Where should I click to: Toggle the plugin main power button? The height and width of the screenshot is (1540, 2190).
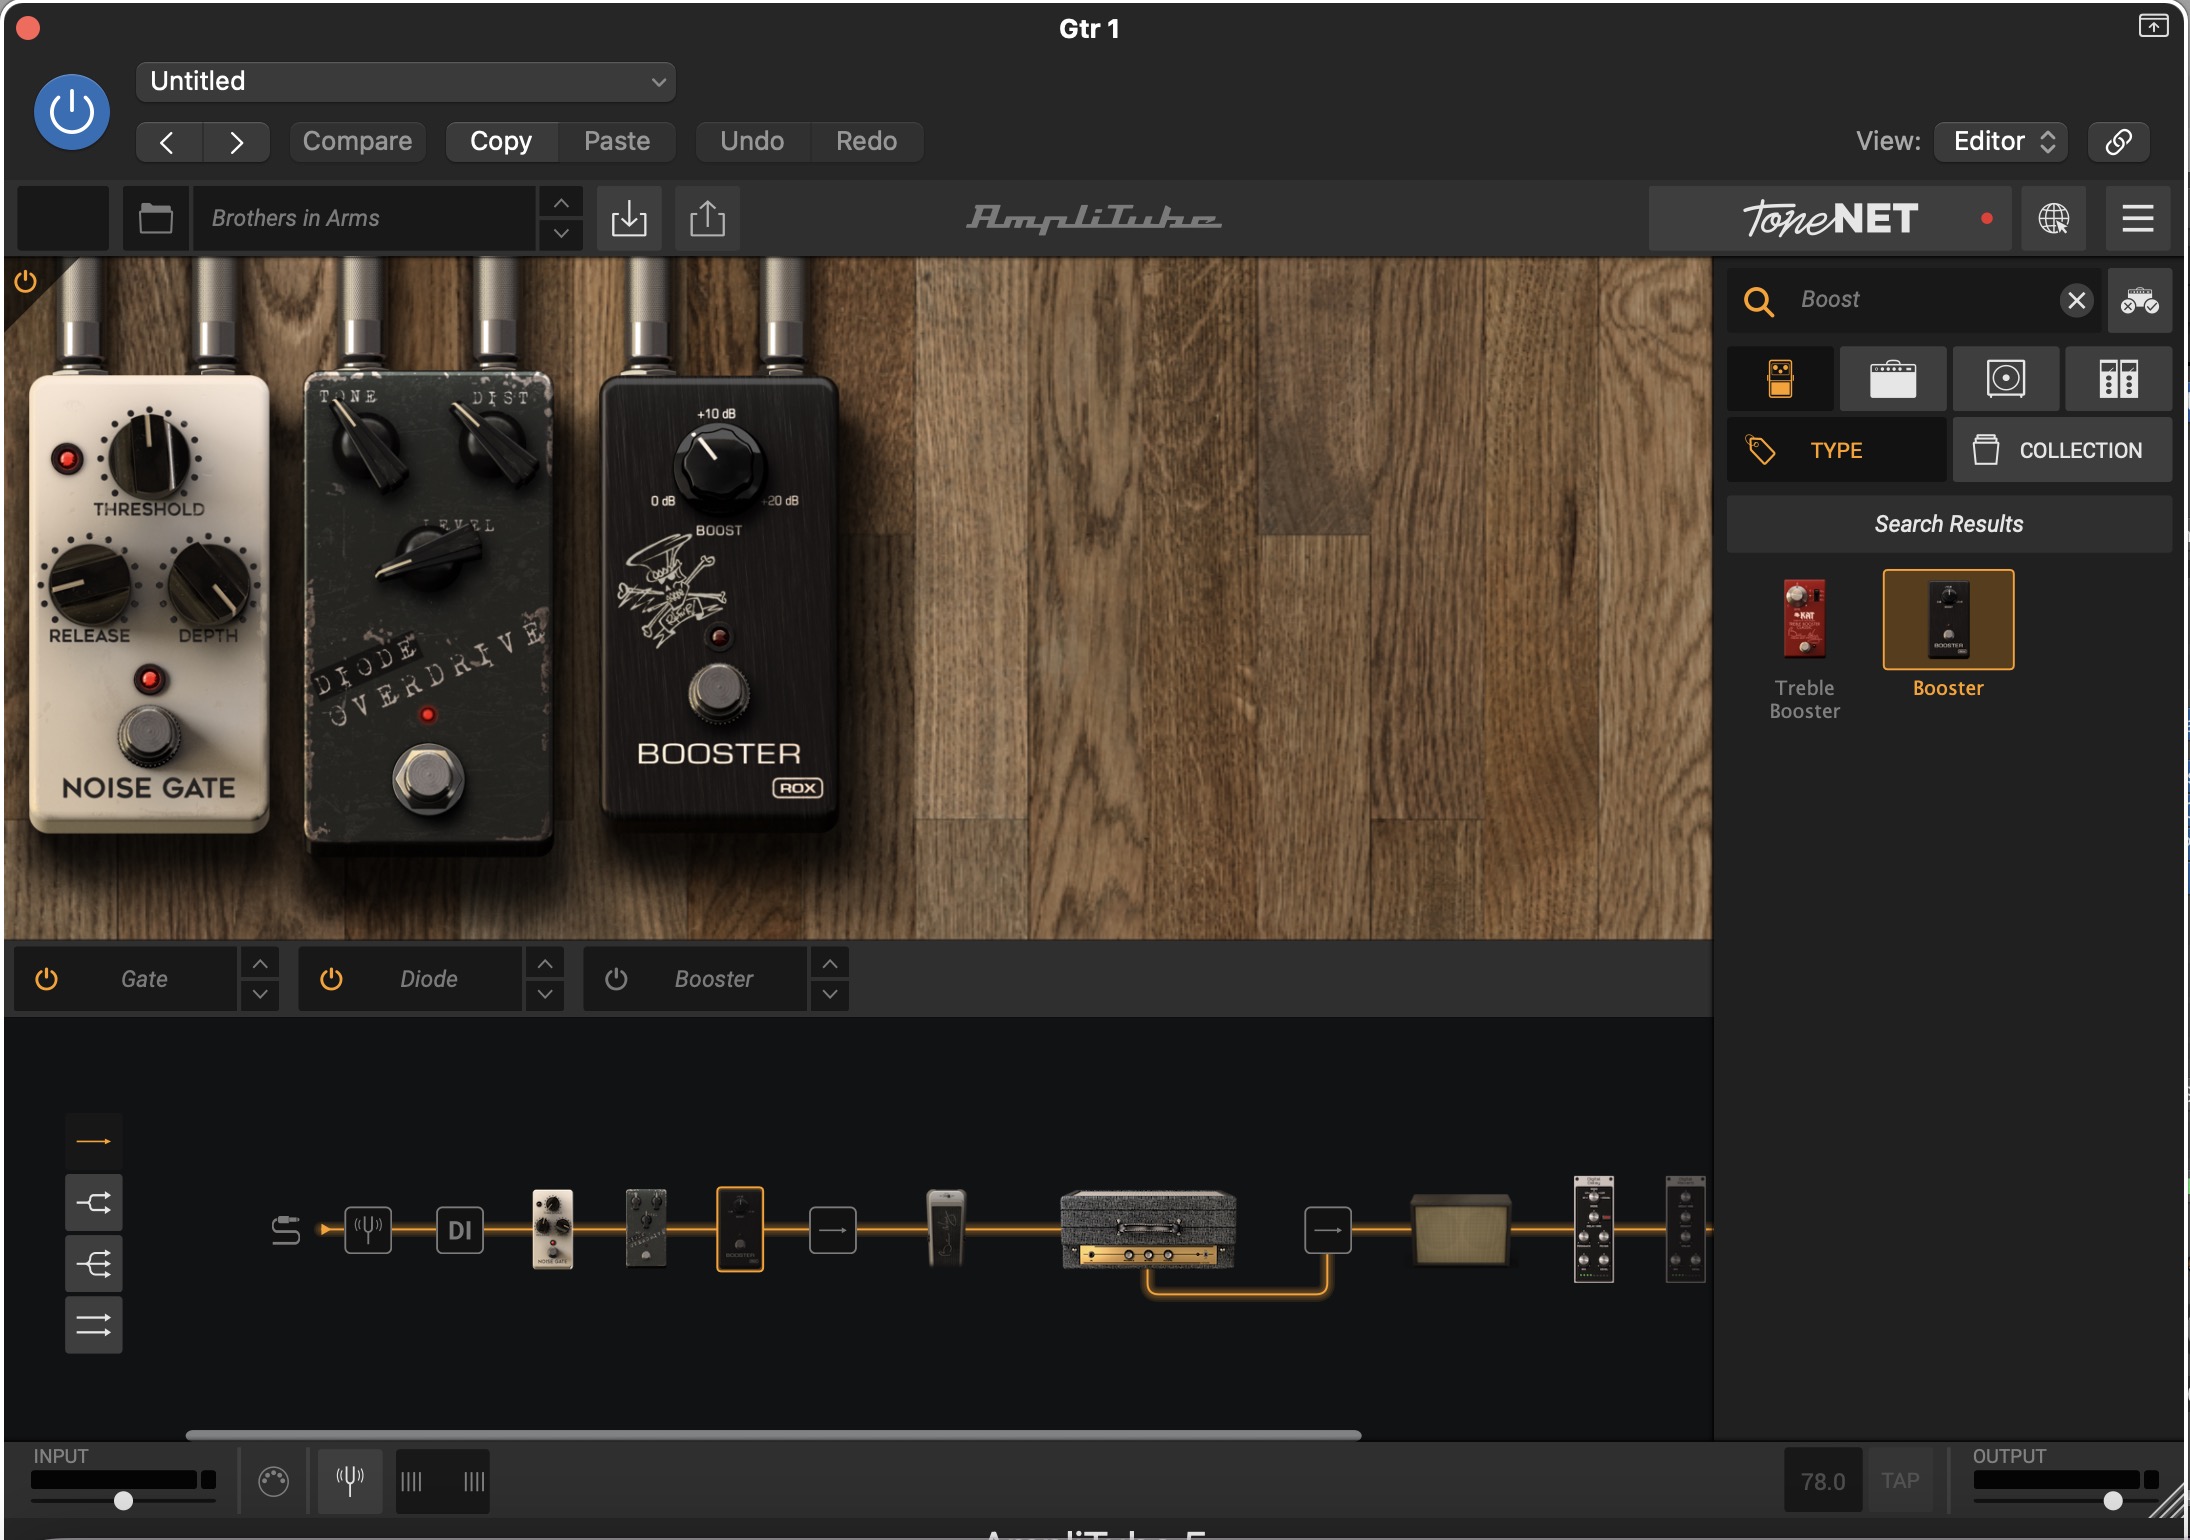pos(72,112)
